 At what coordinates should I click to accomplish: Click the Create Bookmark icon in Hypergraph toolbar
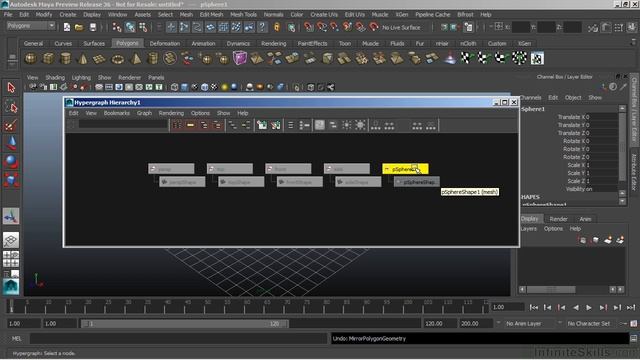point(262,125)
